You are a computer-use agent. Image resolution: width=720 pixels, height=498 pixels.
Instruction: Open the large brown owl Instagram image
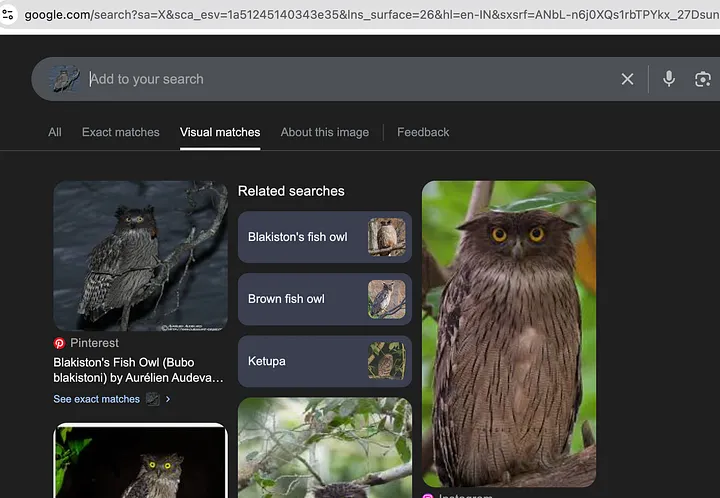coord(509,334)
